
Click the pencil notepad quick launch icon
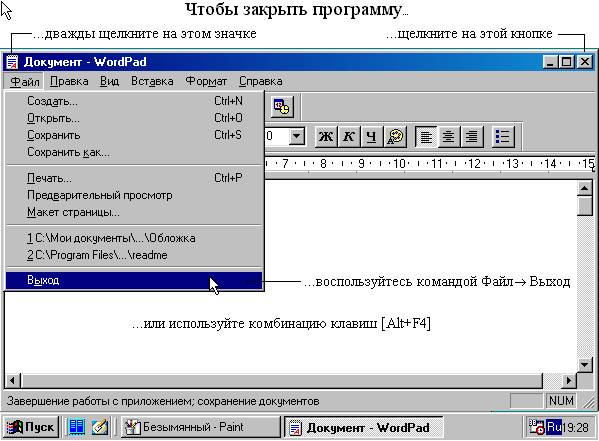point(100,427)
